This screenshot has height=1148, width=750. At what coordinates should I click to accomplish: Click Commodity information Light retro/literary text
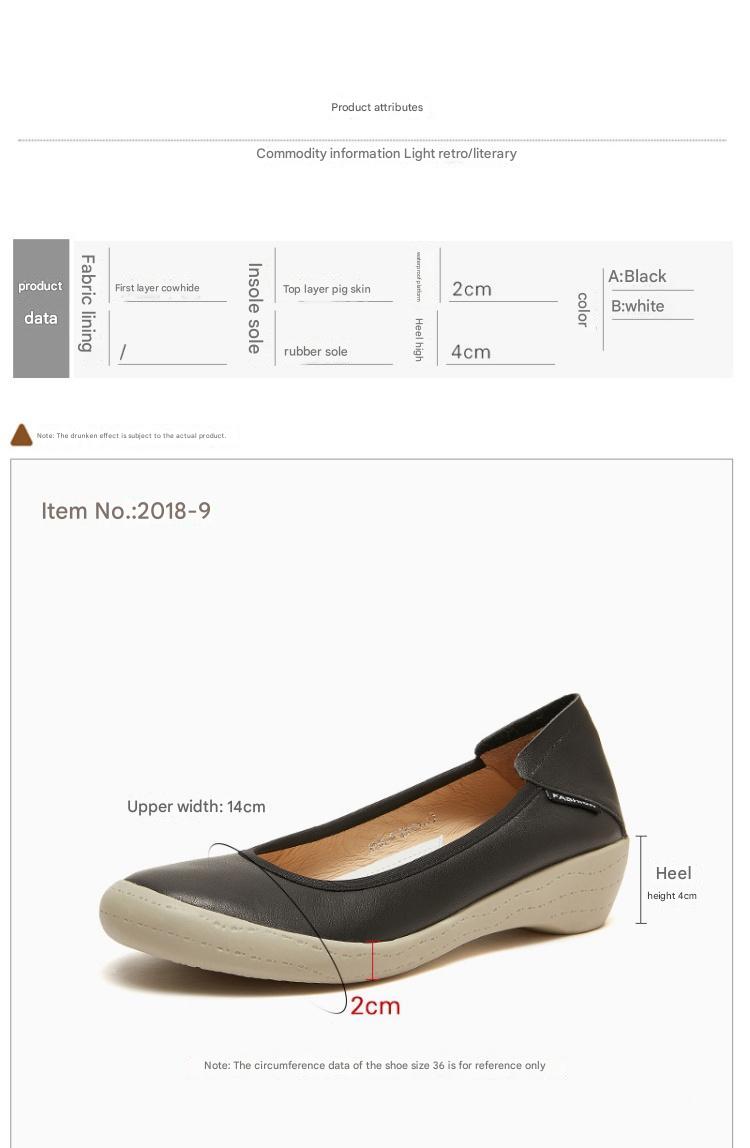click(386, 154)
